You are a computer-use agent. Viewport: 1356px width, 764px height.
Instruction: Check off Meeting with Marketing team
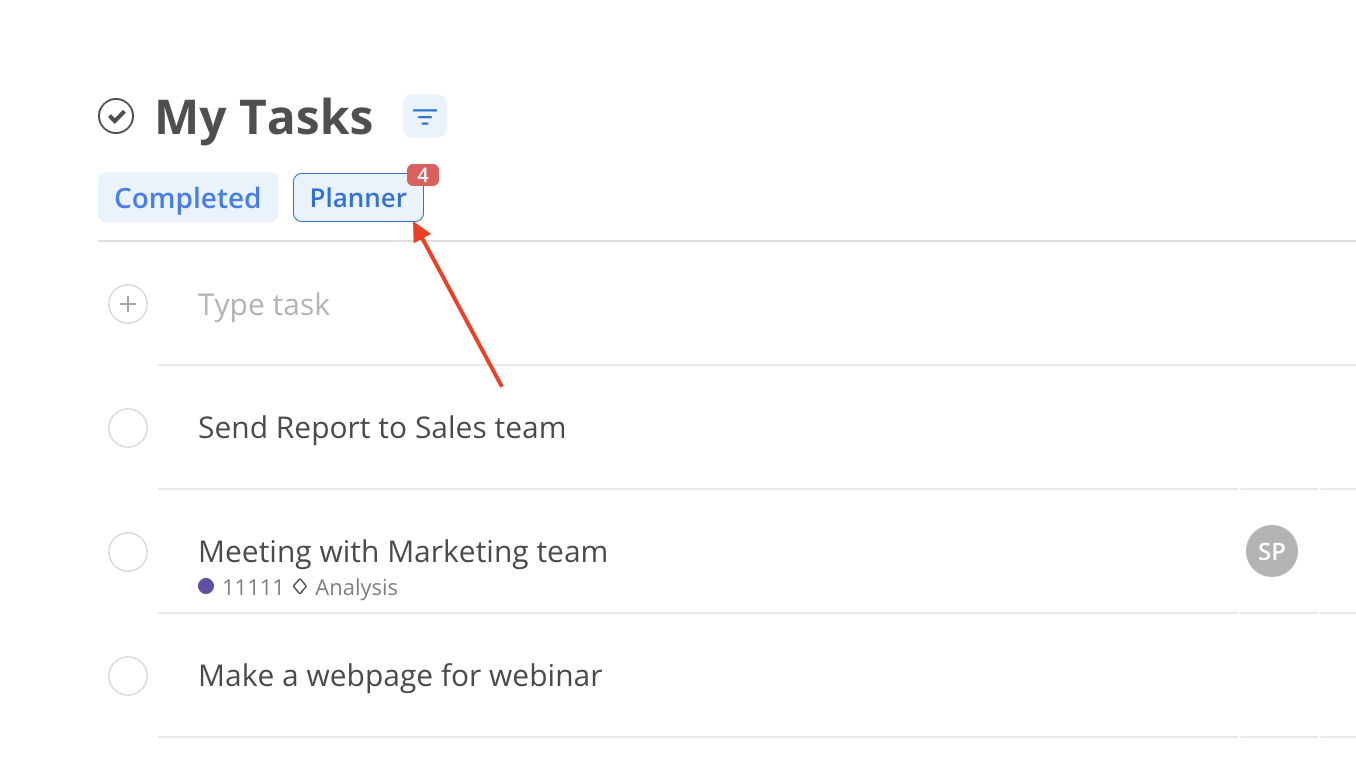pyautogui.click(x=128, y=552)
